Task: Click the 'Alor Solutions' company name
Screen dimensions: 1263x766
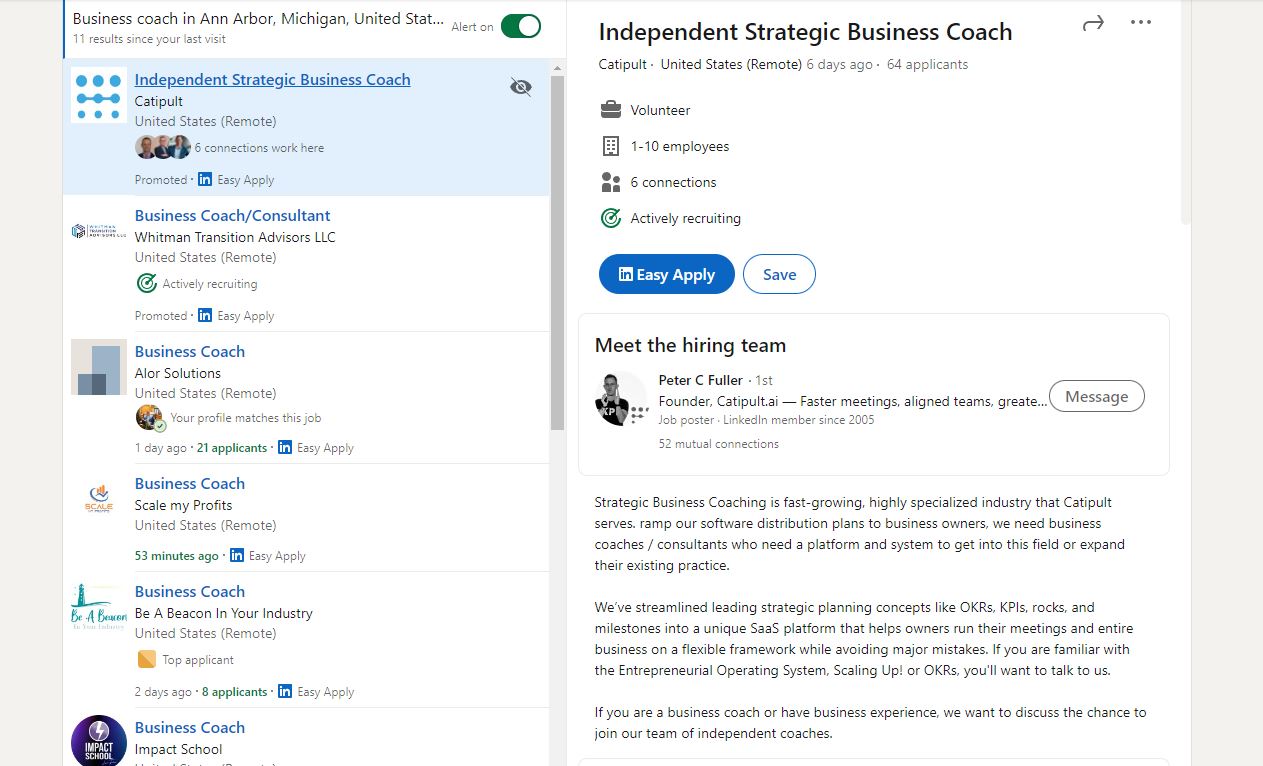Action: tap(178, 373)
